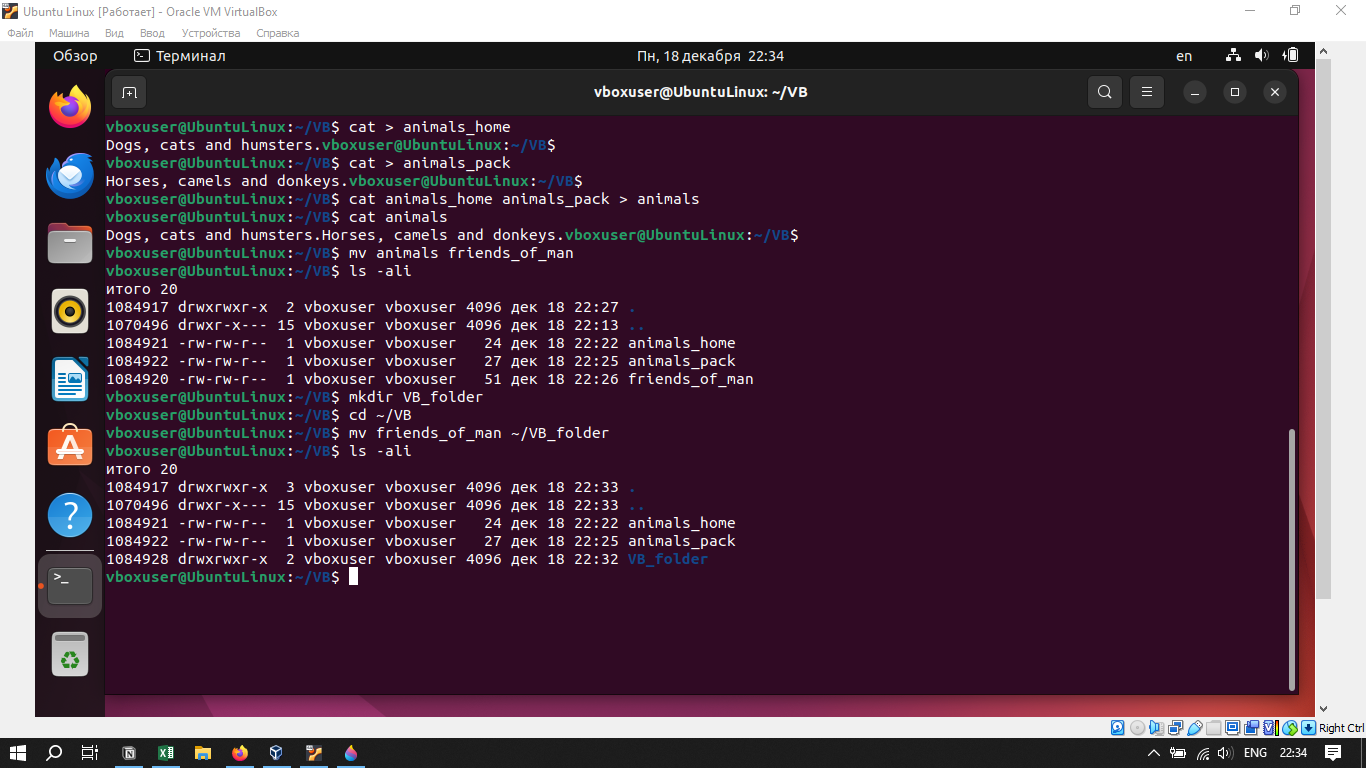Open Windows notification center icon
This screenshot has width=1366, height=768.
(1333, 753)
